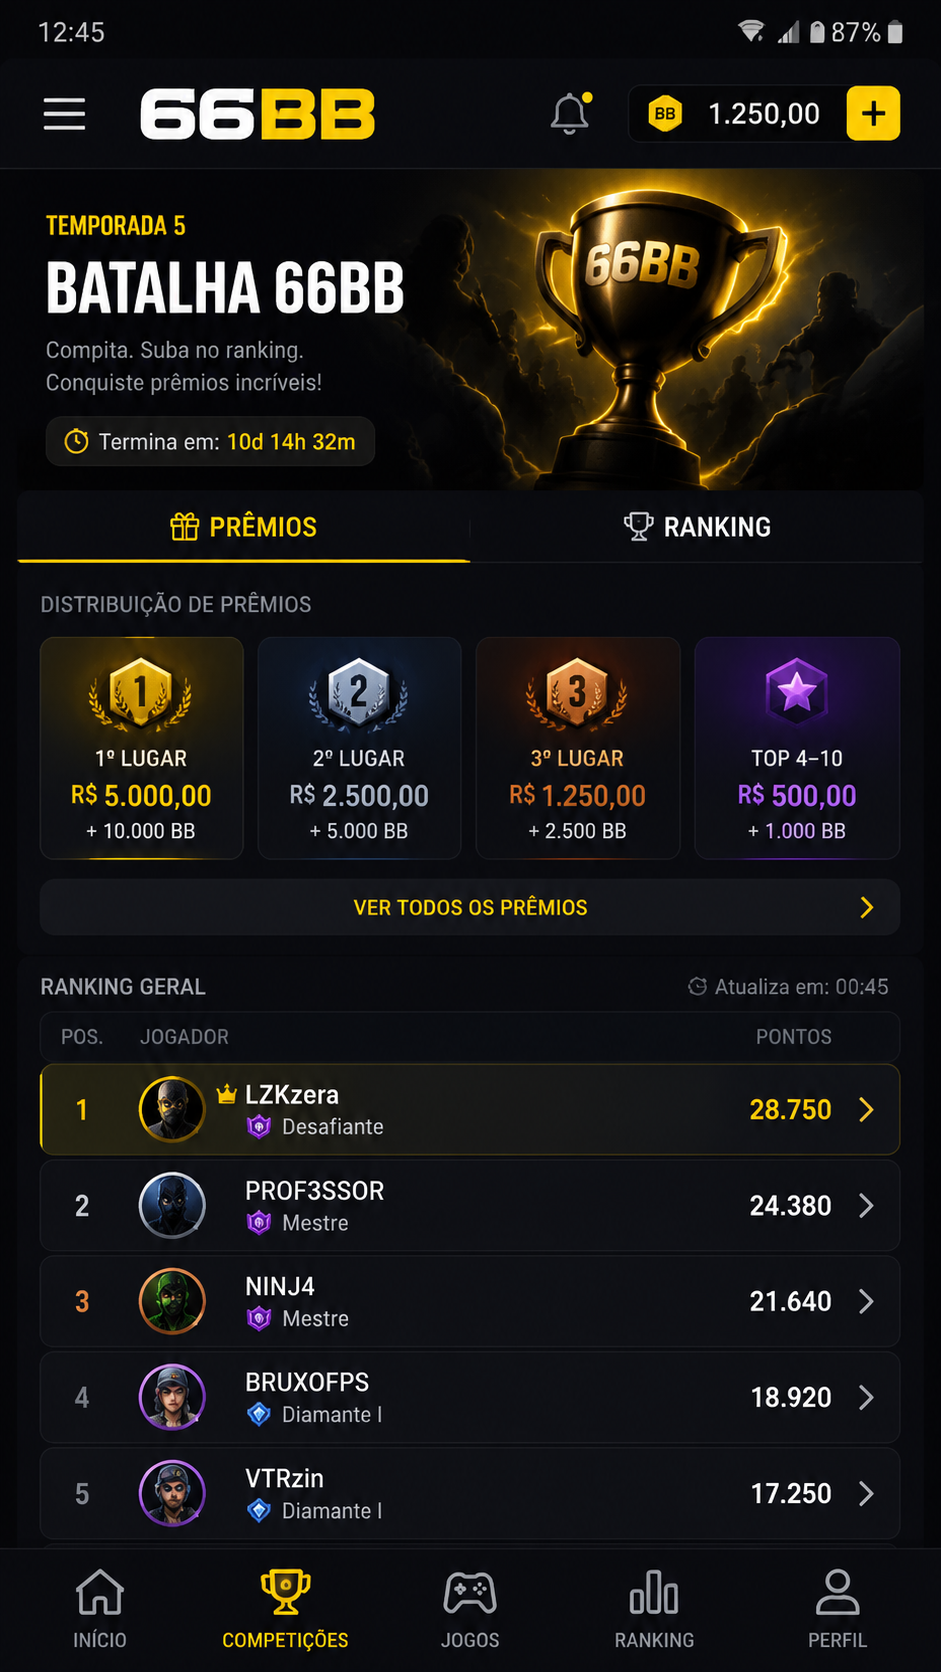Open Perfil in bottom navigation

coord(837,1609)
